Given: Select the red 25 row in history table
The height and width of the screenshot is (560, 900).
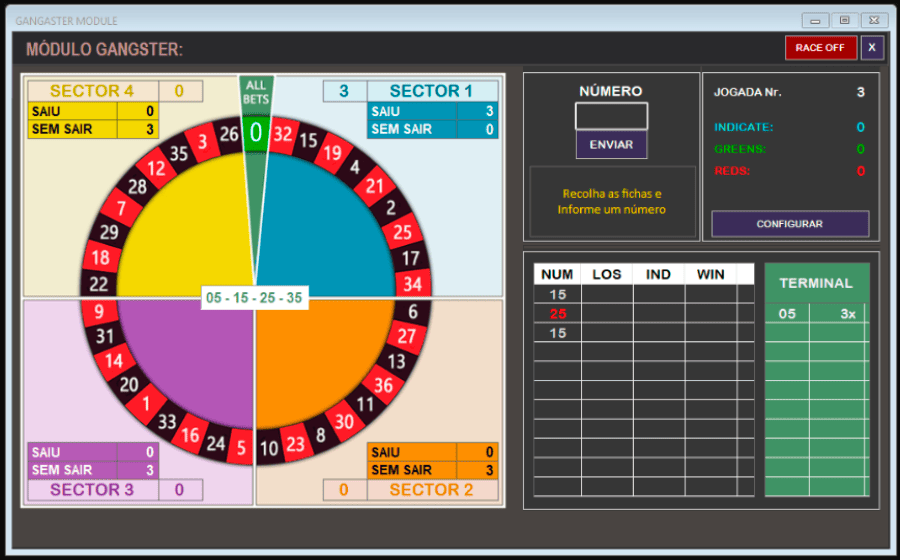Looking at the screenshot, I should (x=557, y=314).
